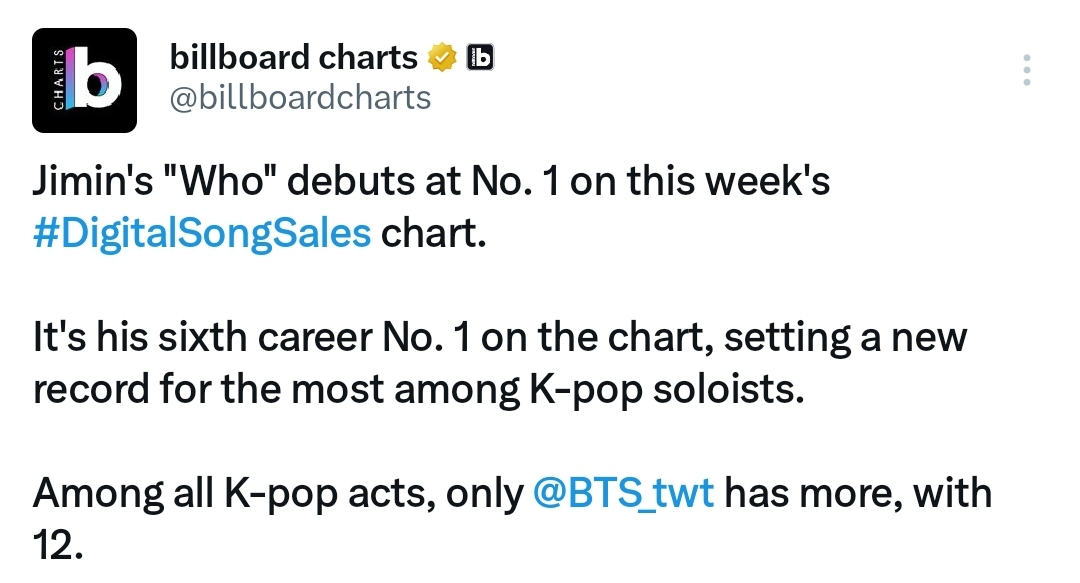The width and height of the screenshot is (1080, 583).
Task: Click the vertical CHARTS text on avatar
Action: click(x=59, y=79)
